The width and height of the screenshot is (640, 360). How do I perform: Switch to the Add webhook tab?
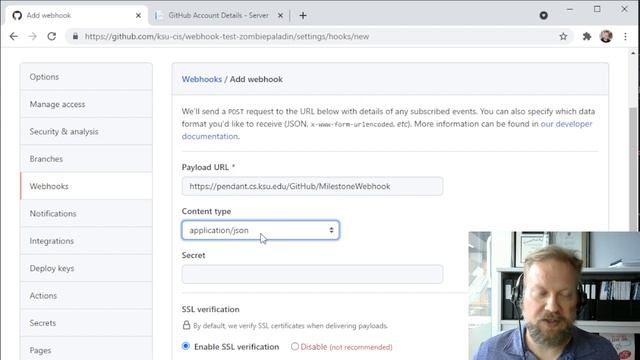(x=77, y=16)
